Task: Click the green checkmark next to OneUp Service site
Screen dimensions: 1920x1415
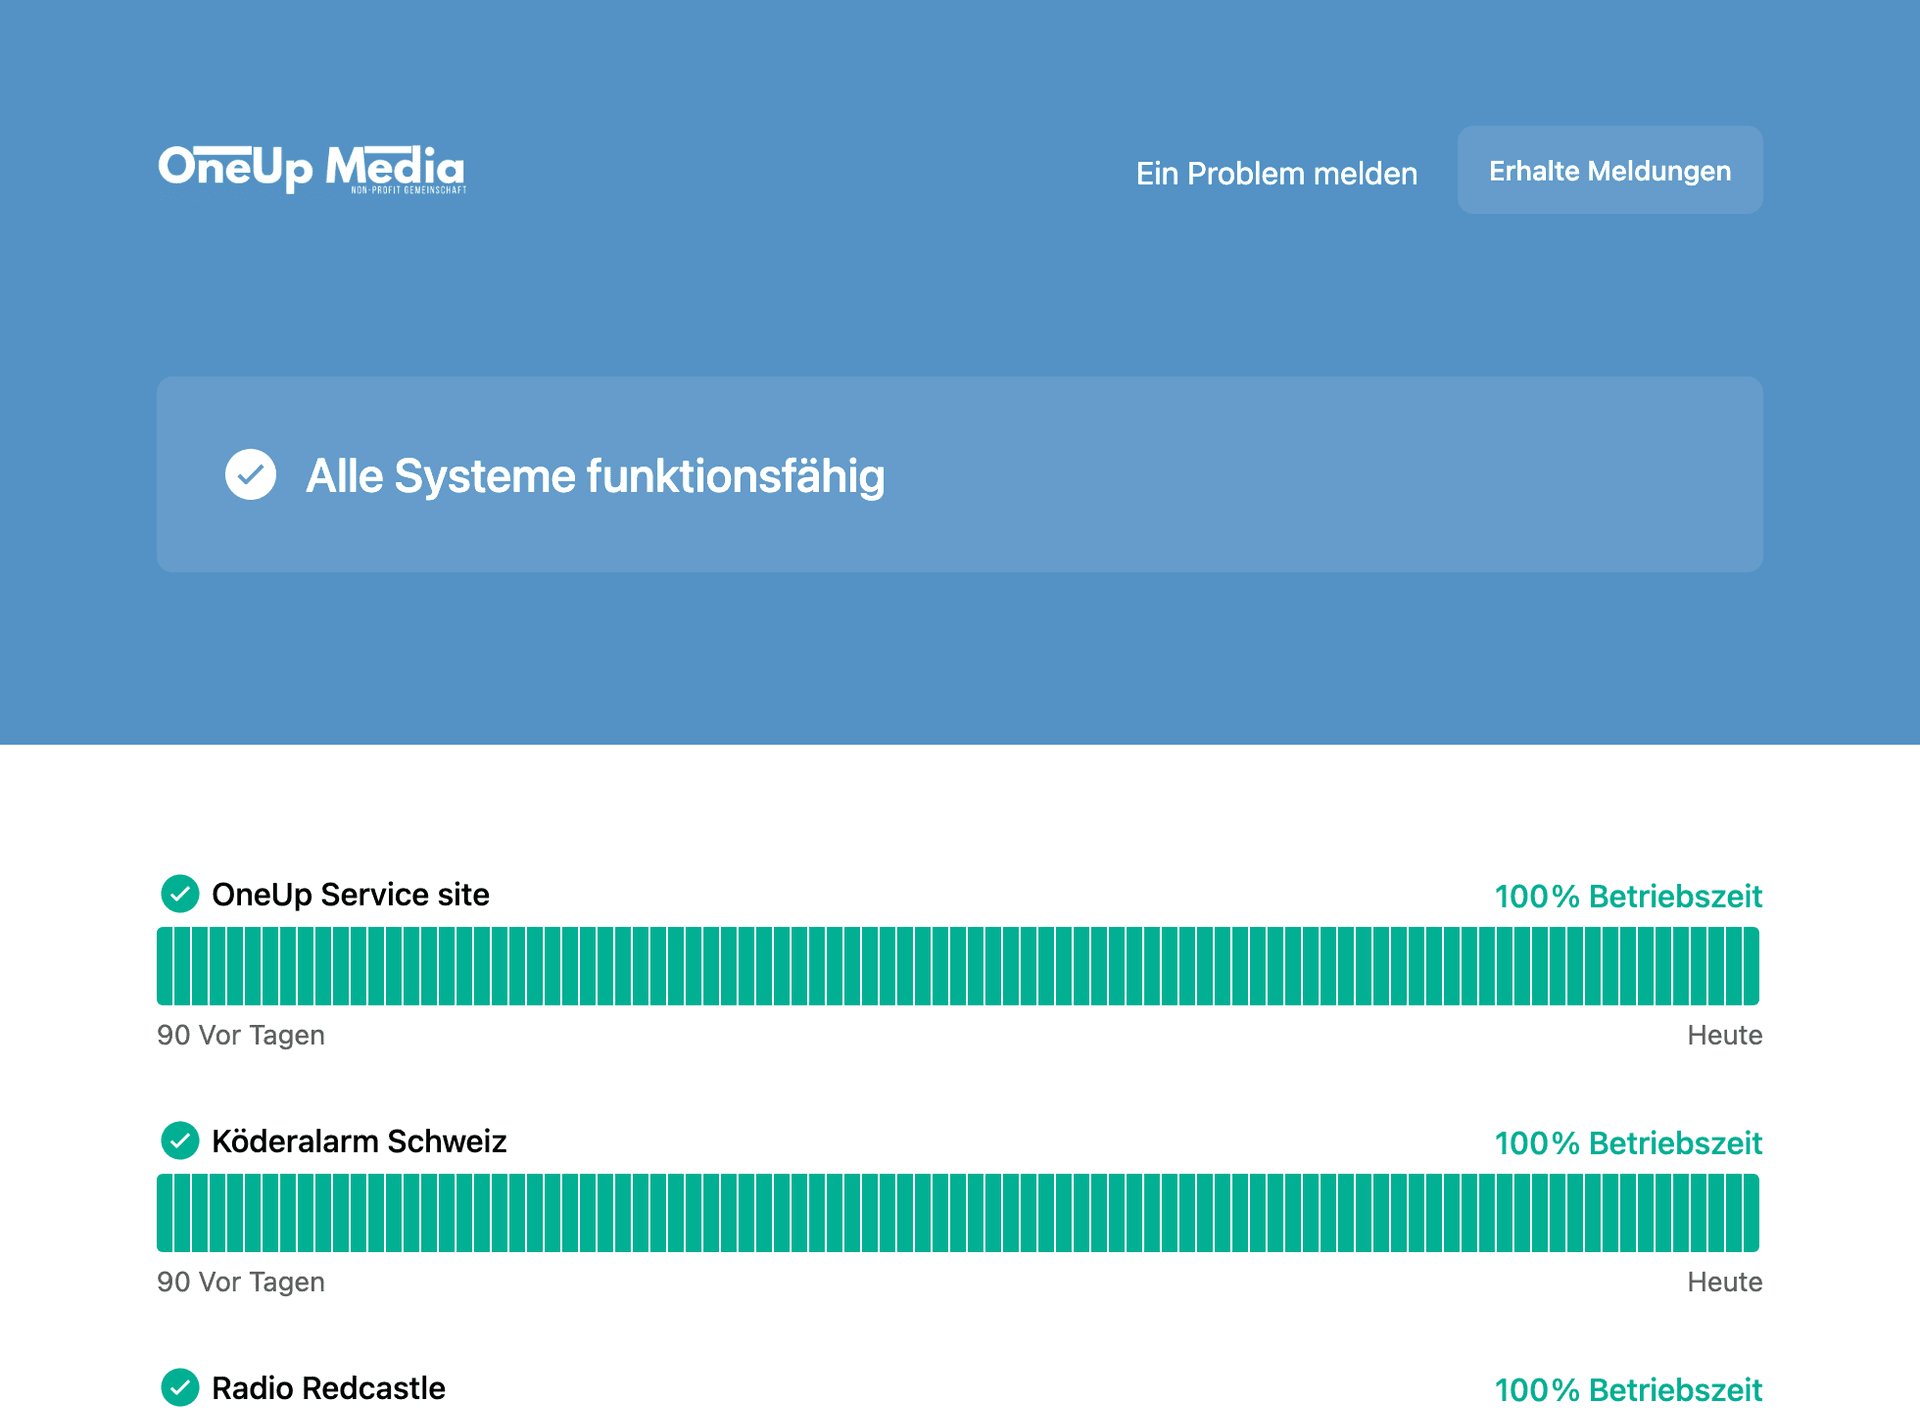Action: (180, 894)
